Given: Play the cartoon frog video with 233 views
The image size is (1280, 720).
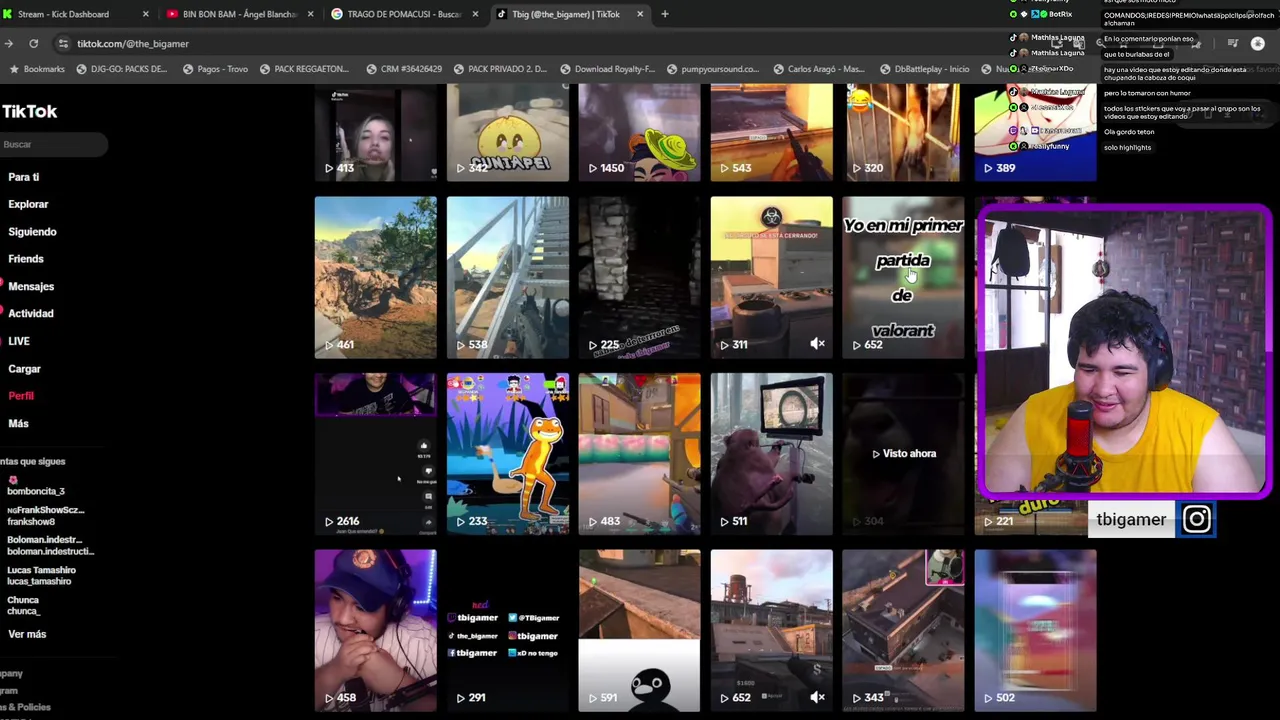Looking at the screenshot, I should point(507,454).
